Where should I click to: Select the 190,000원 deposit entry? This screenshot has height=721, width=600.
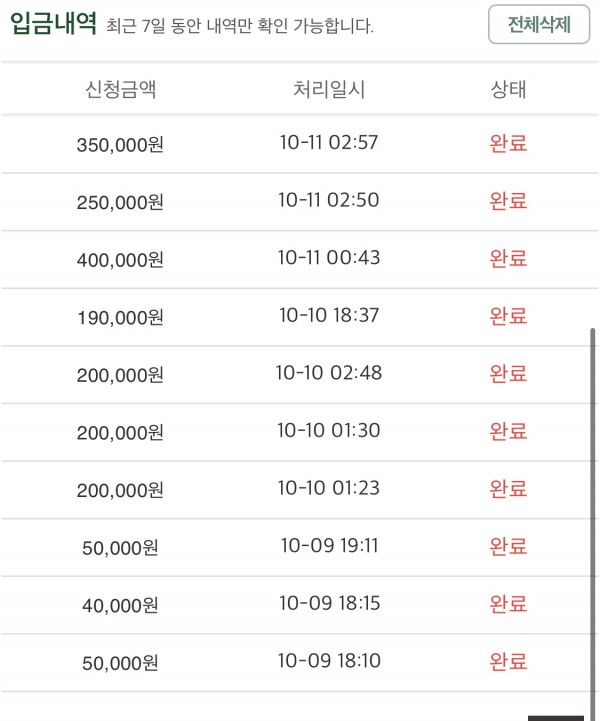[300, 317]
